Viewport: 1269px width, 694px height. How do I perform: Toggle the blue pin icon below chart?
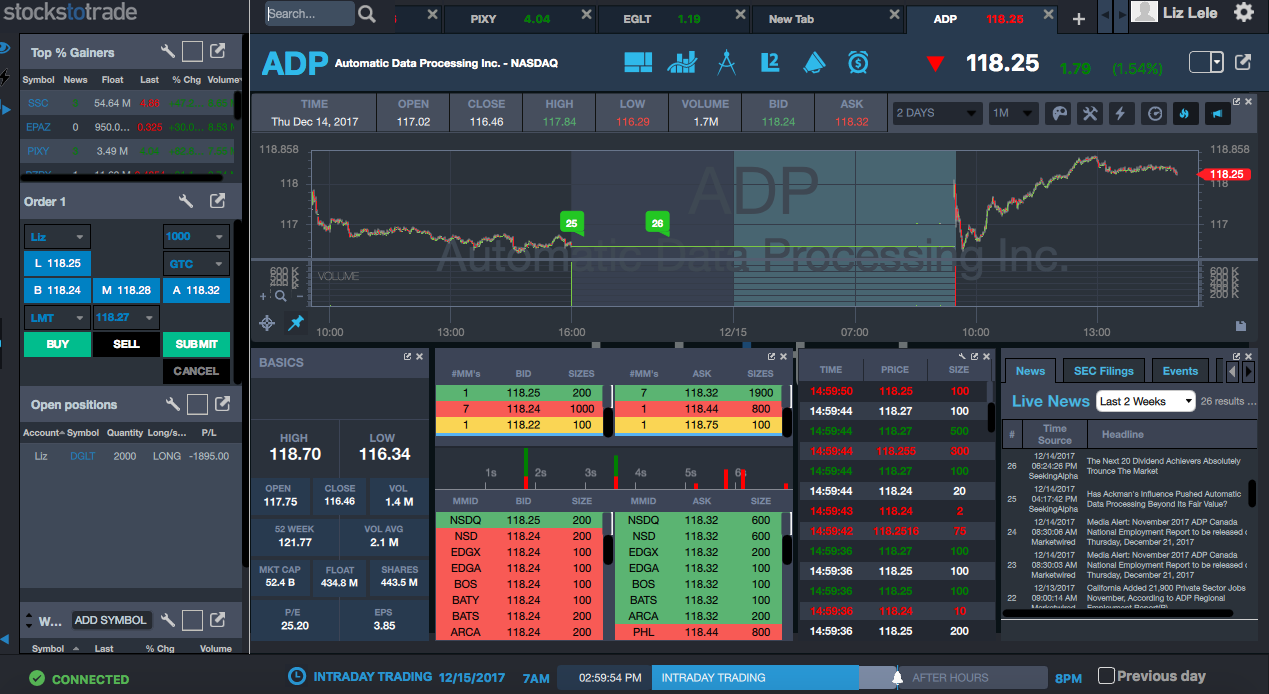pos(296,323)
